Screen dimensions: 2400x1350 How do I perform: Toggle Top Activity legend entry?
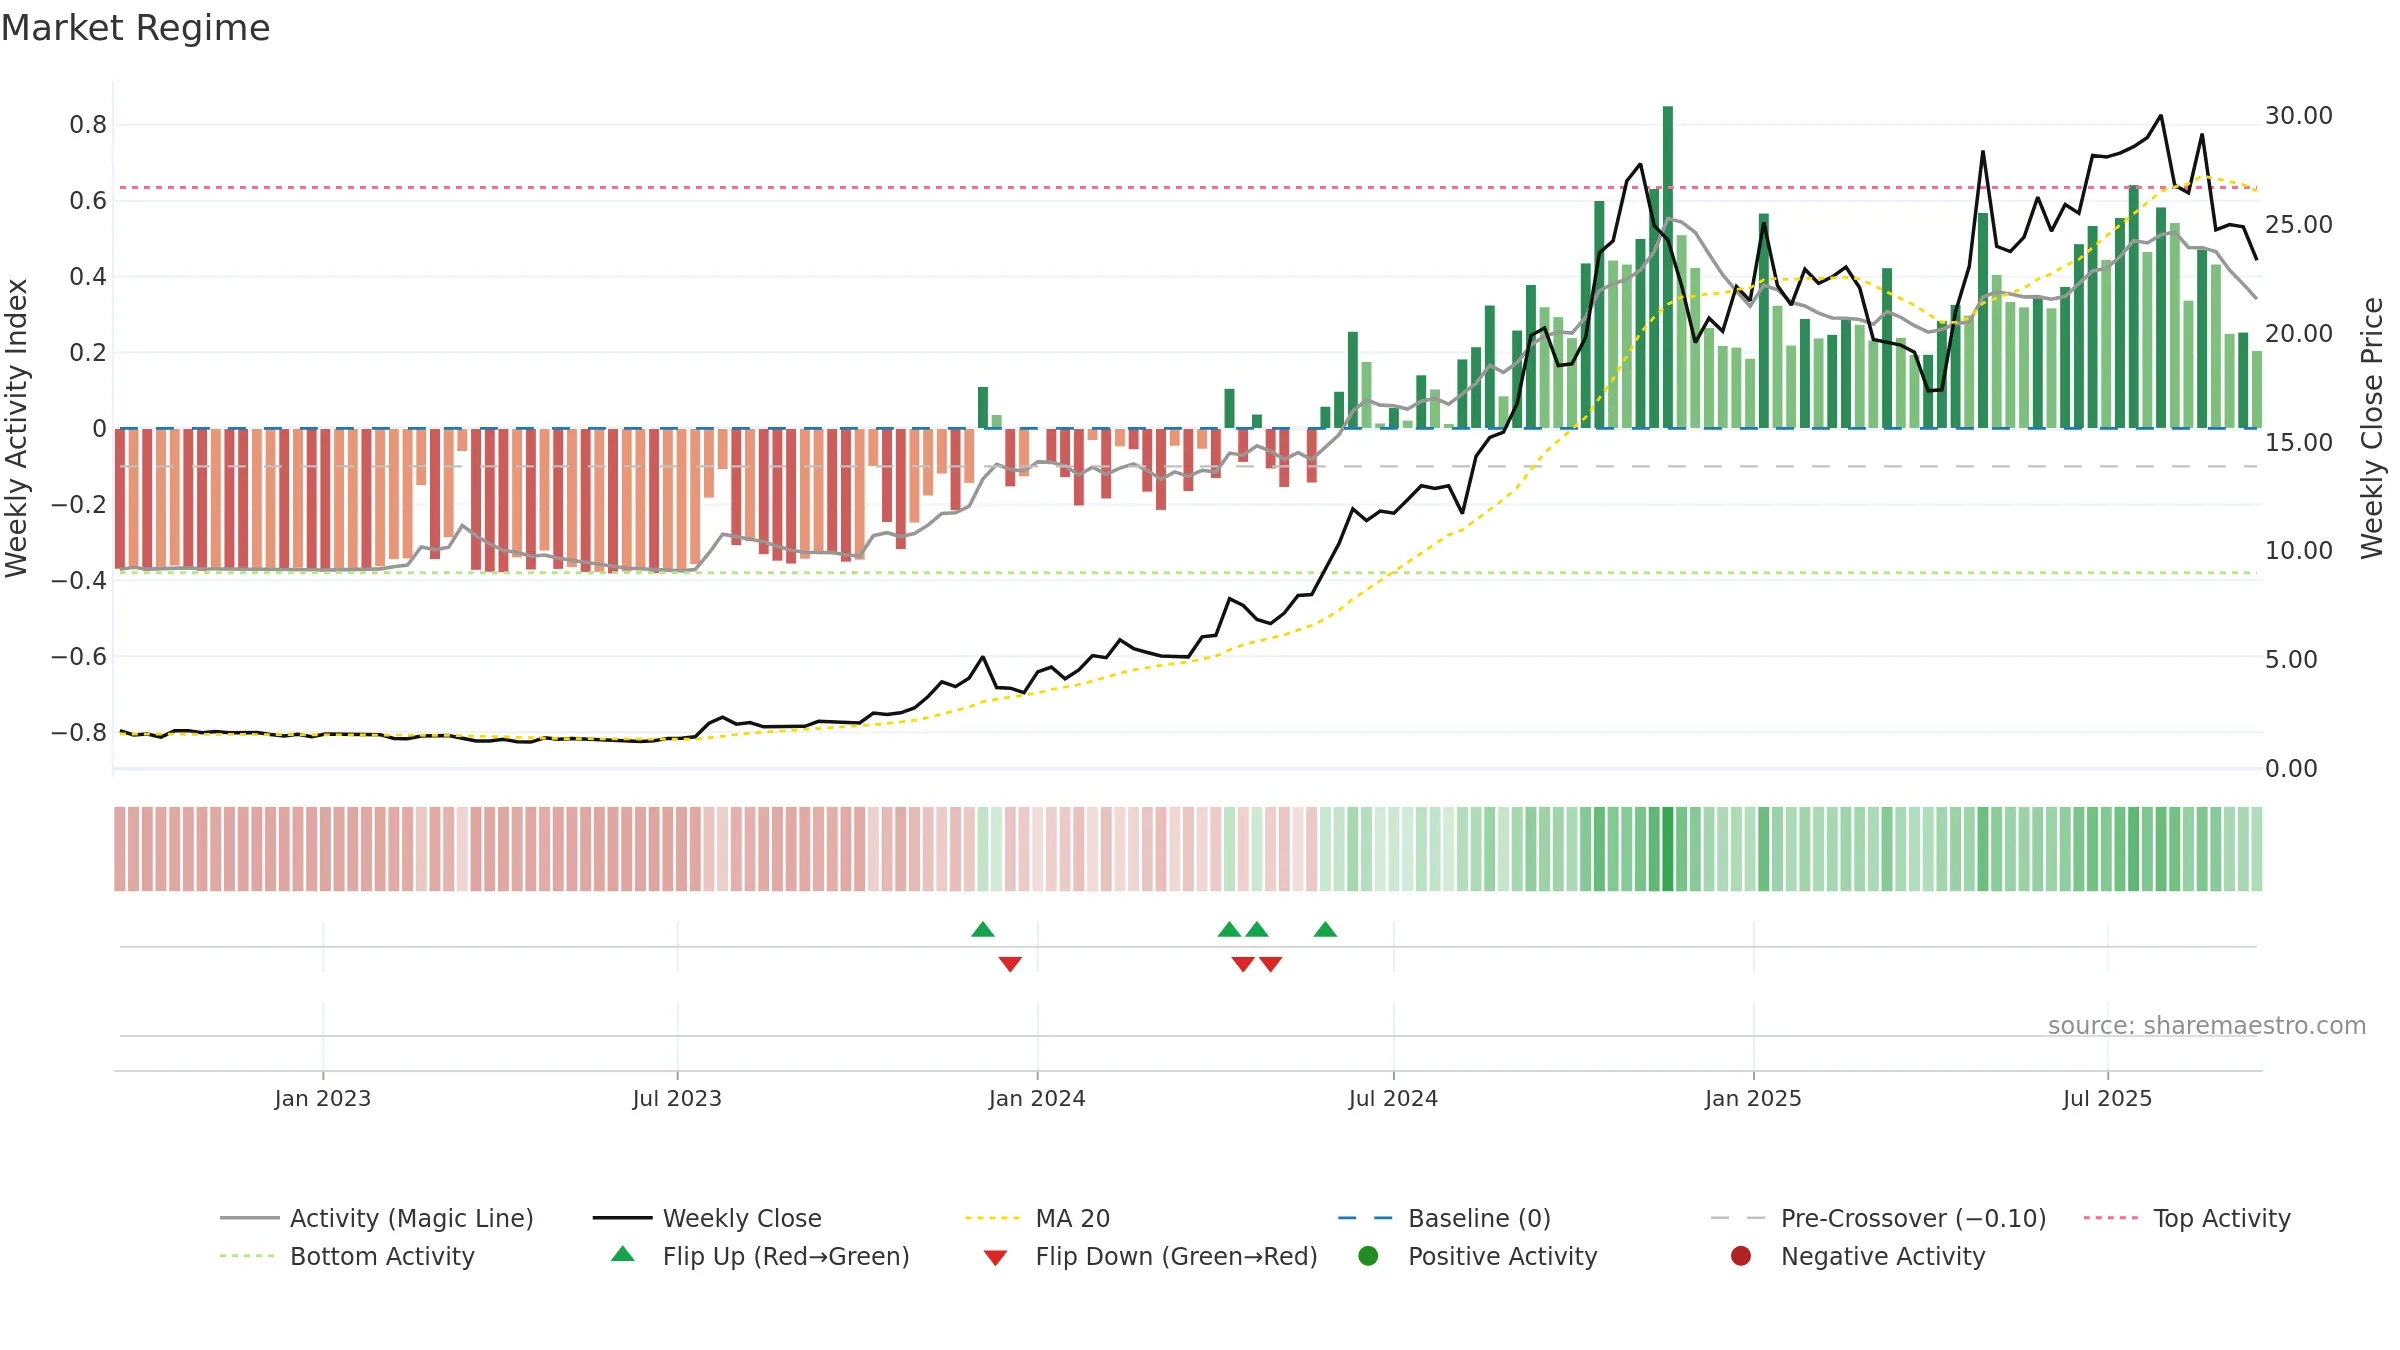pyautogui.click(x=2187, y=1218)
